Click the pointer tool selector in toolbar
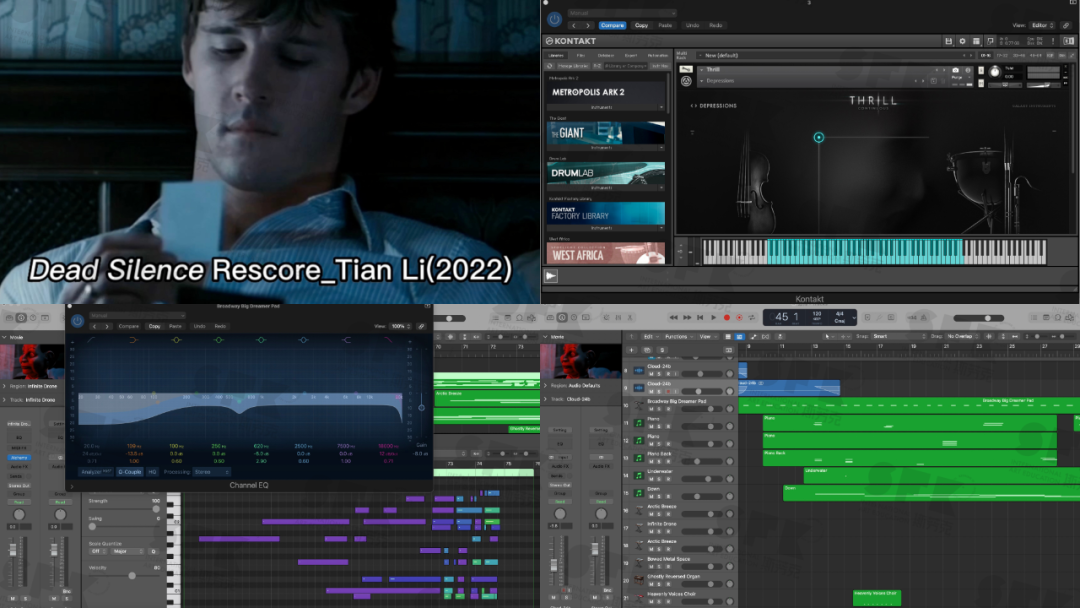Viewport: 1080px width, 608px height. pyautogui.click(x=828, y=337)
